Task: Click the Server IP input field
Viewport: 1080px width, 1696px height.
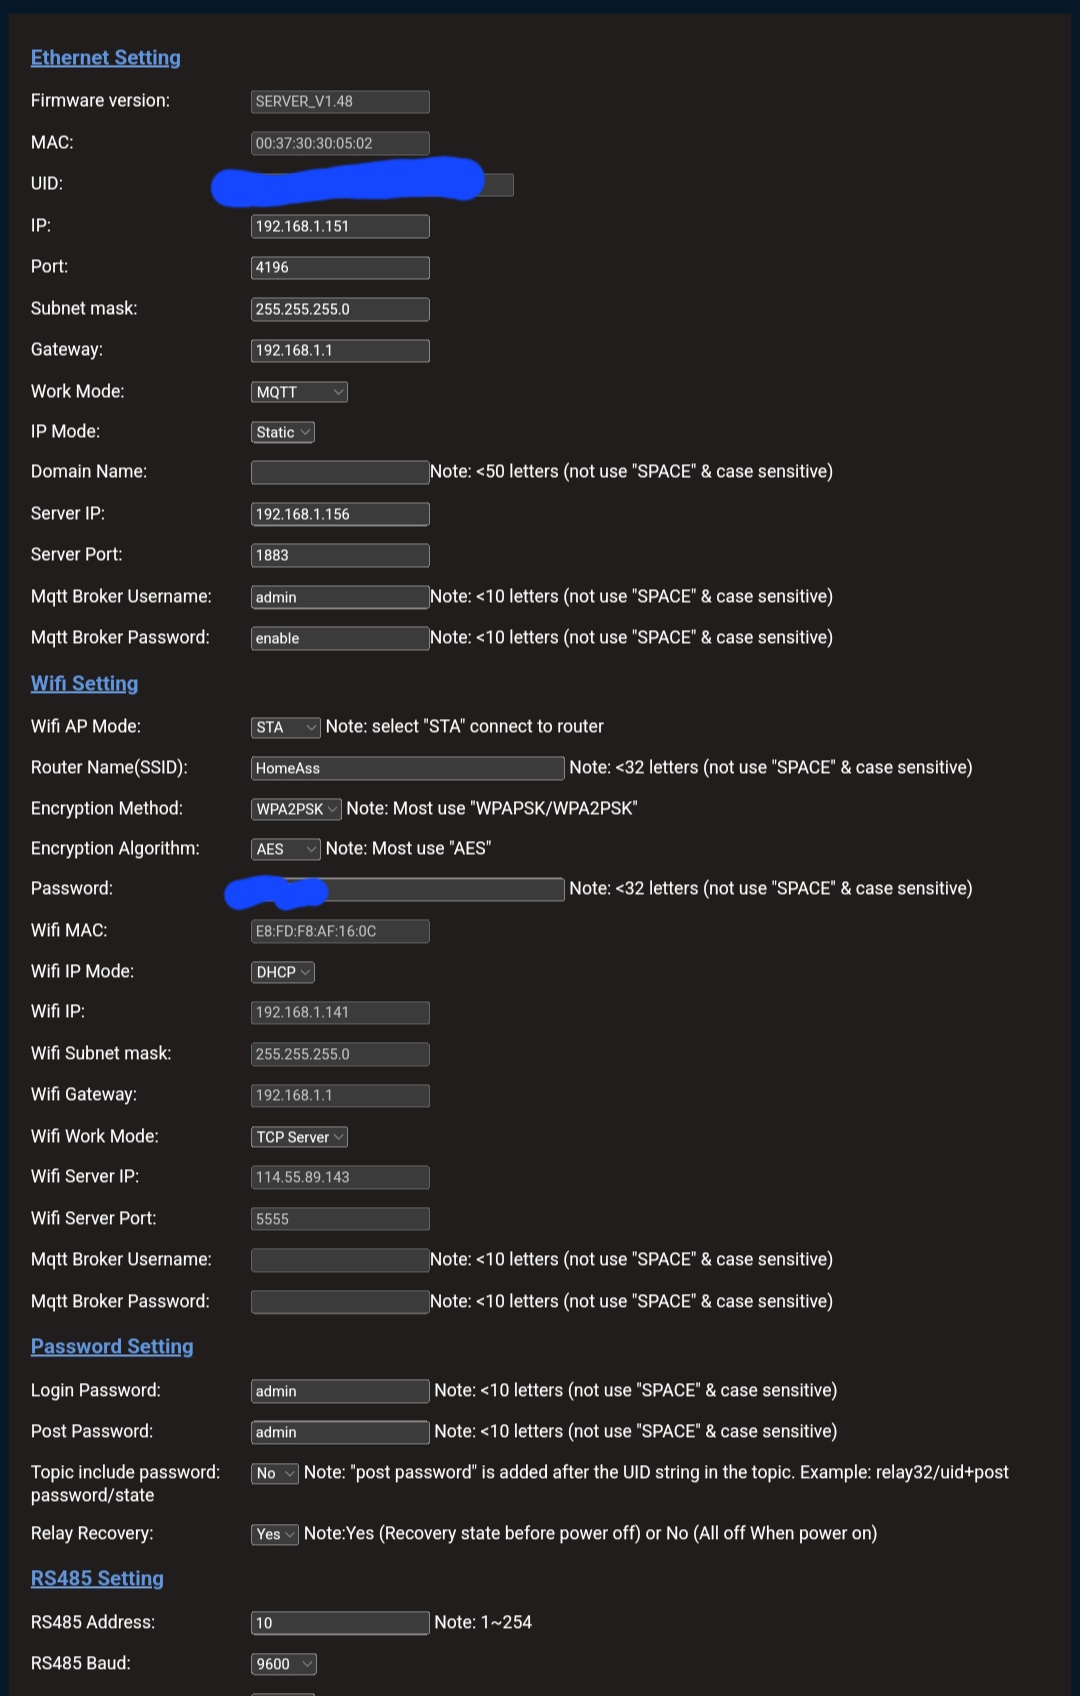Action: click(340, 514)
